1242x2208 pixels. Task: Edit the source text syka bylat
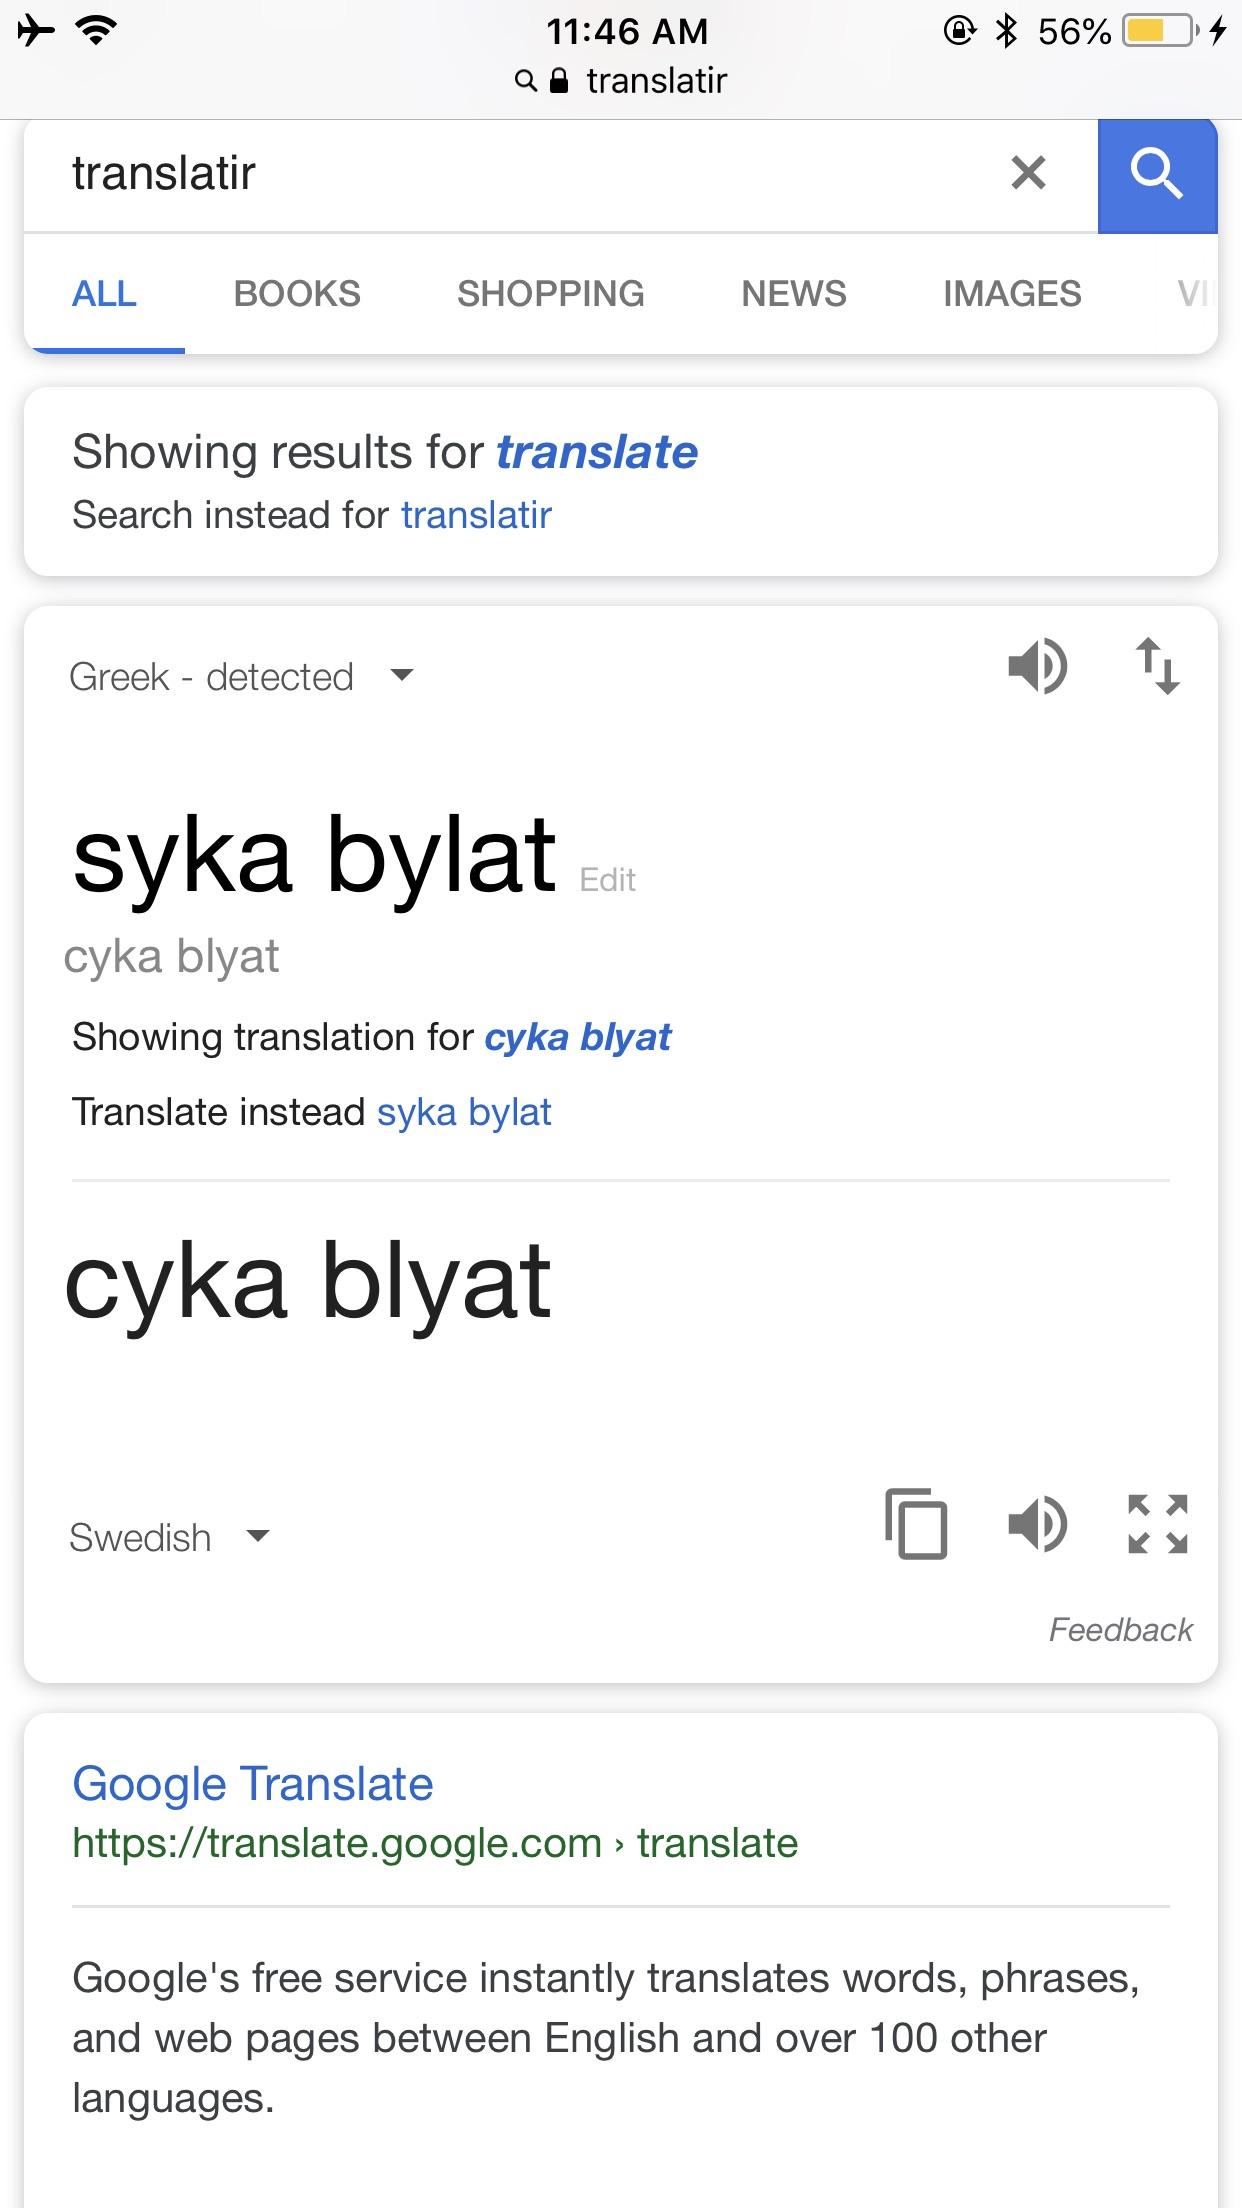click(607, 880)
